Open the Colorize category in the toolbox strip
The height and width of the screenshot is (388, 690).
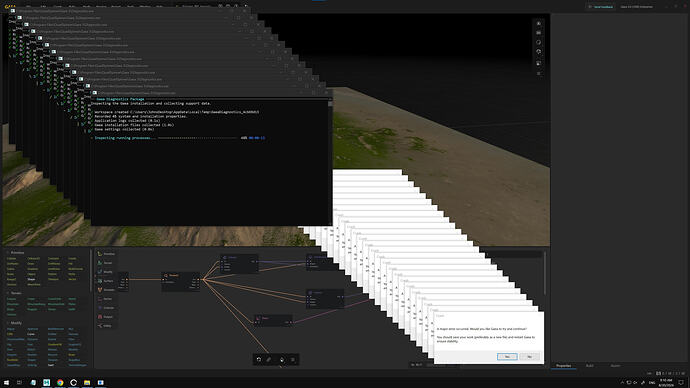coord(106,308)
